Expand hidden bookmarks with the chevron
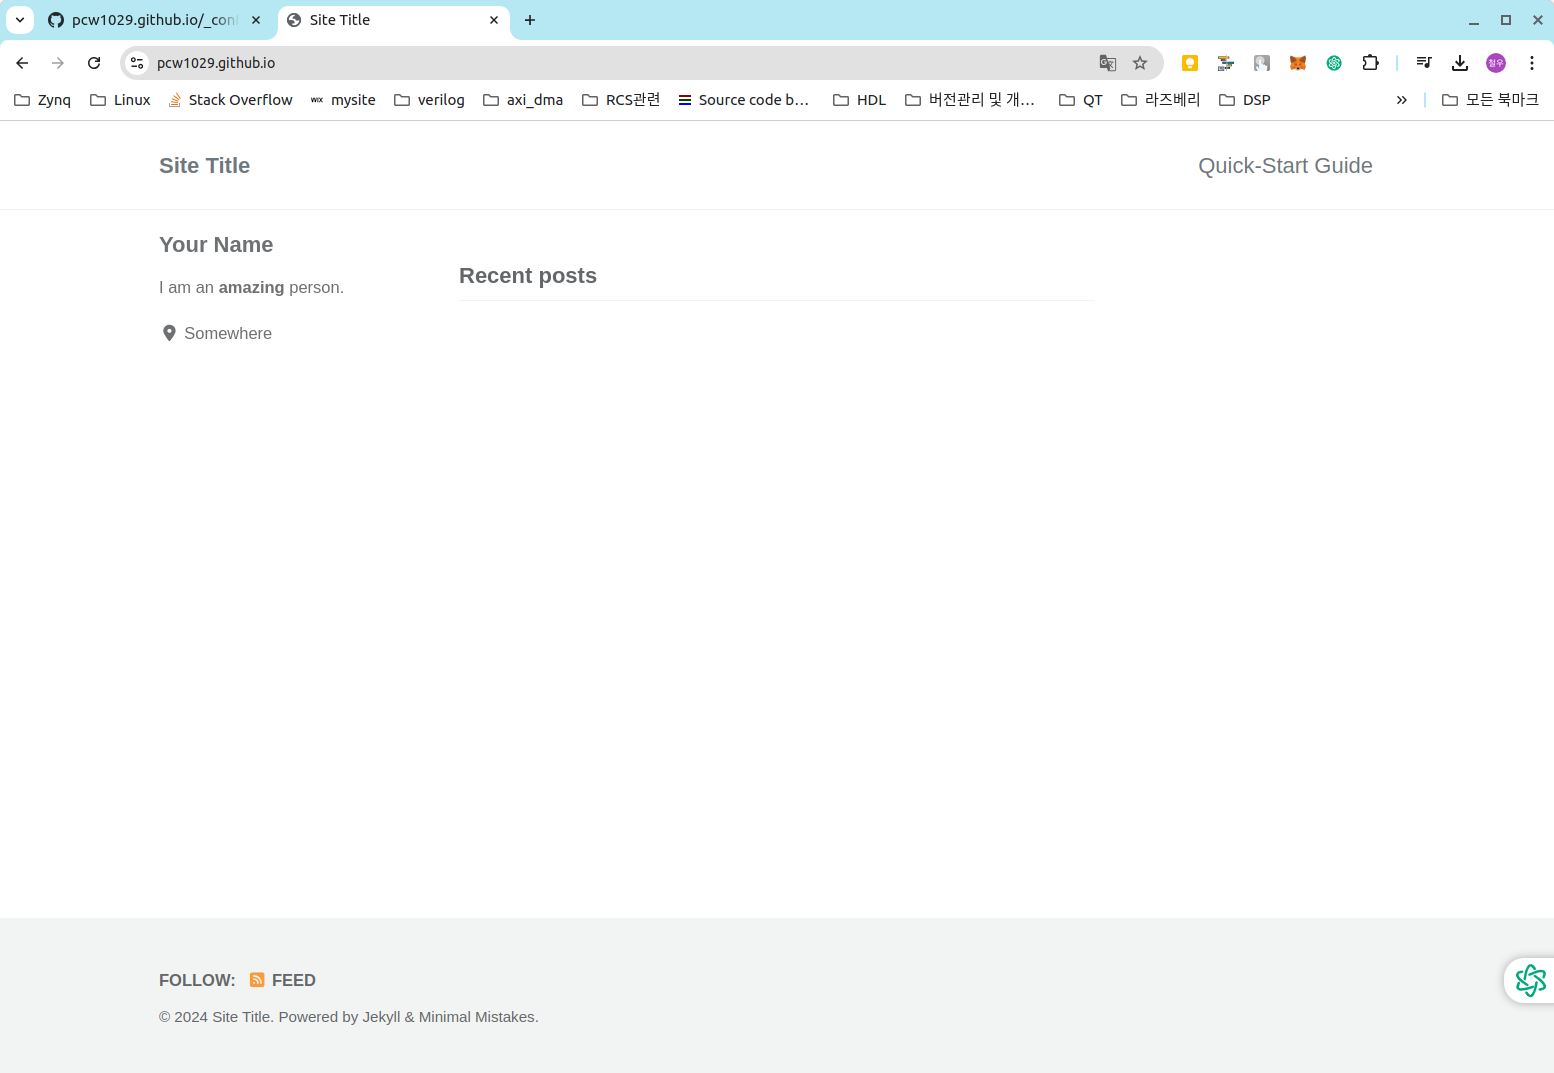 coord(1402,99)
